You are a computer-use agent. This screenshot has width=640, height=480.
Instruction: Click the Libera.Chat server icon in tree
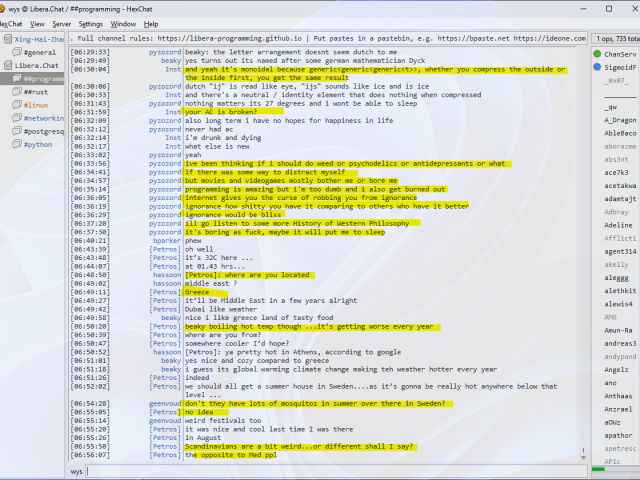[x=7, y=64]
